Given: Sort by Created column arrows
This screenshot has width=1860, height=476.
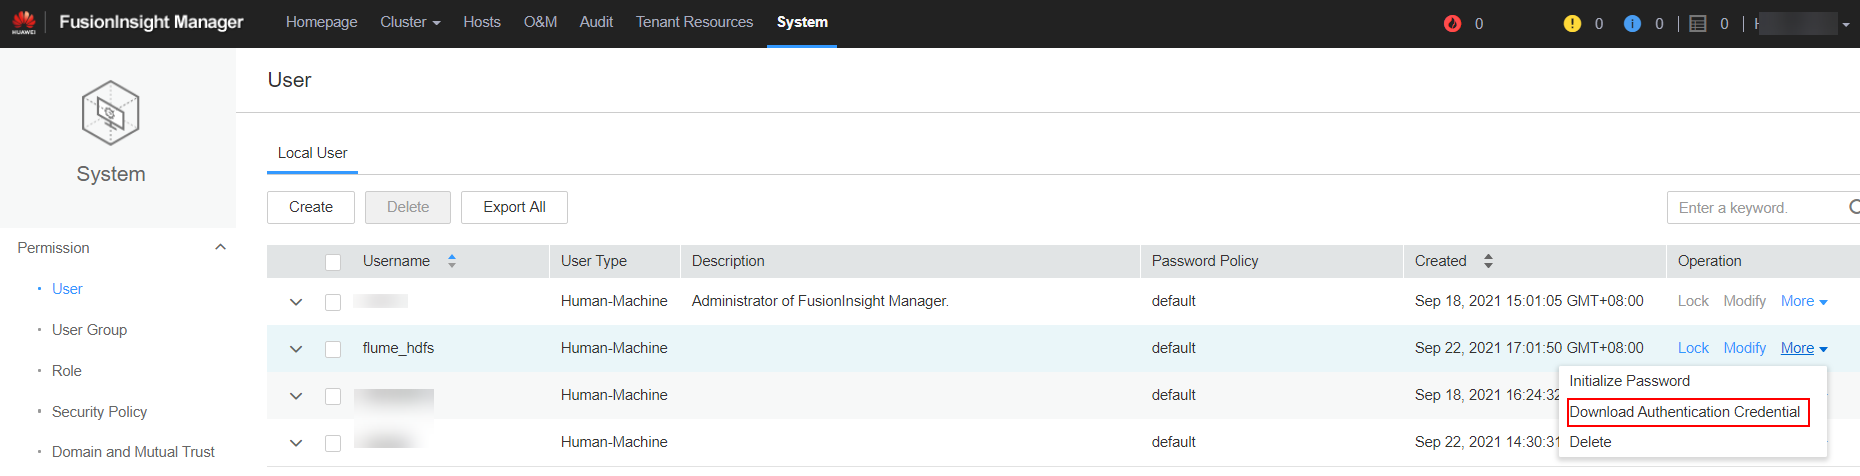Looking at the screenshot, I should (1488, 261).
